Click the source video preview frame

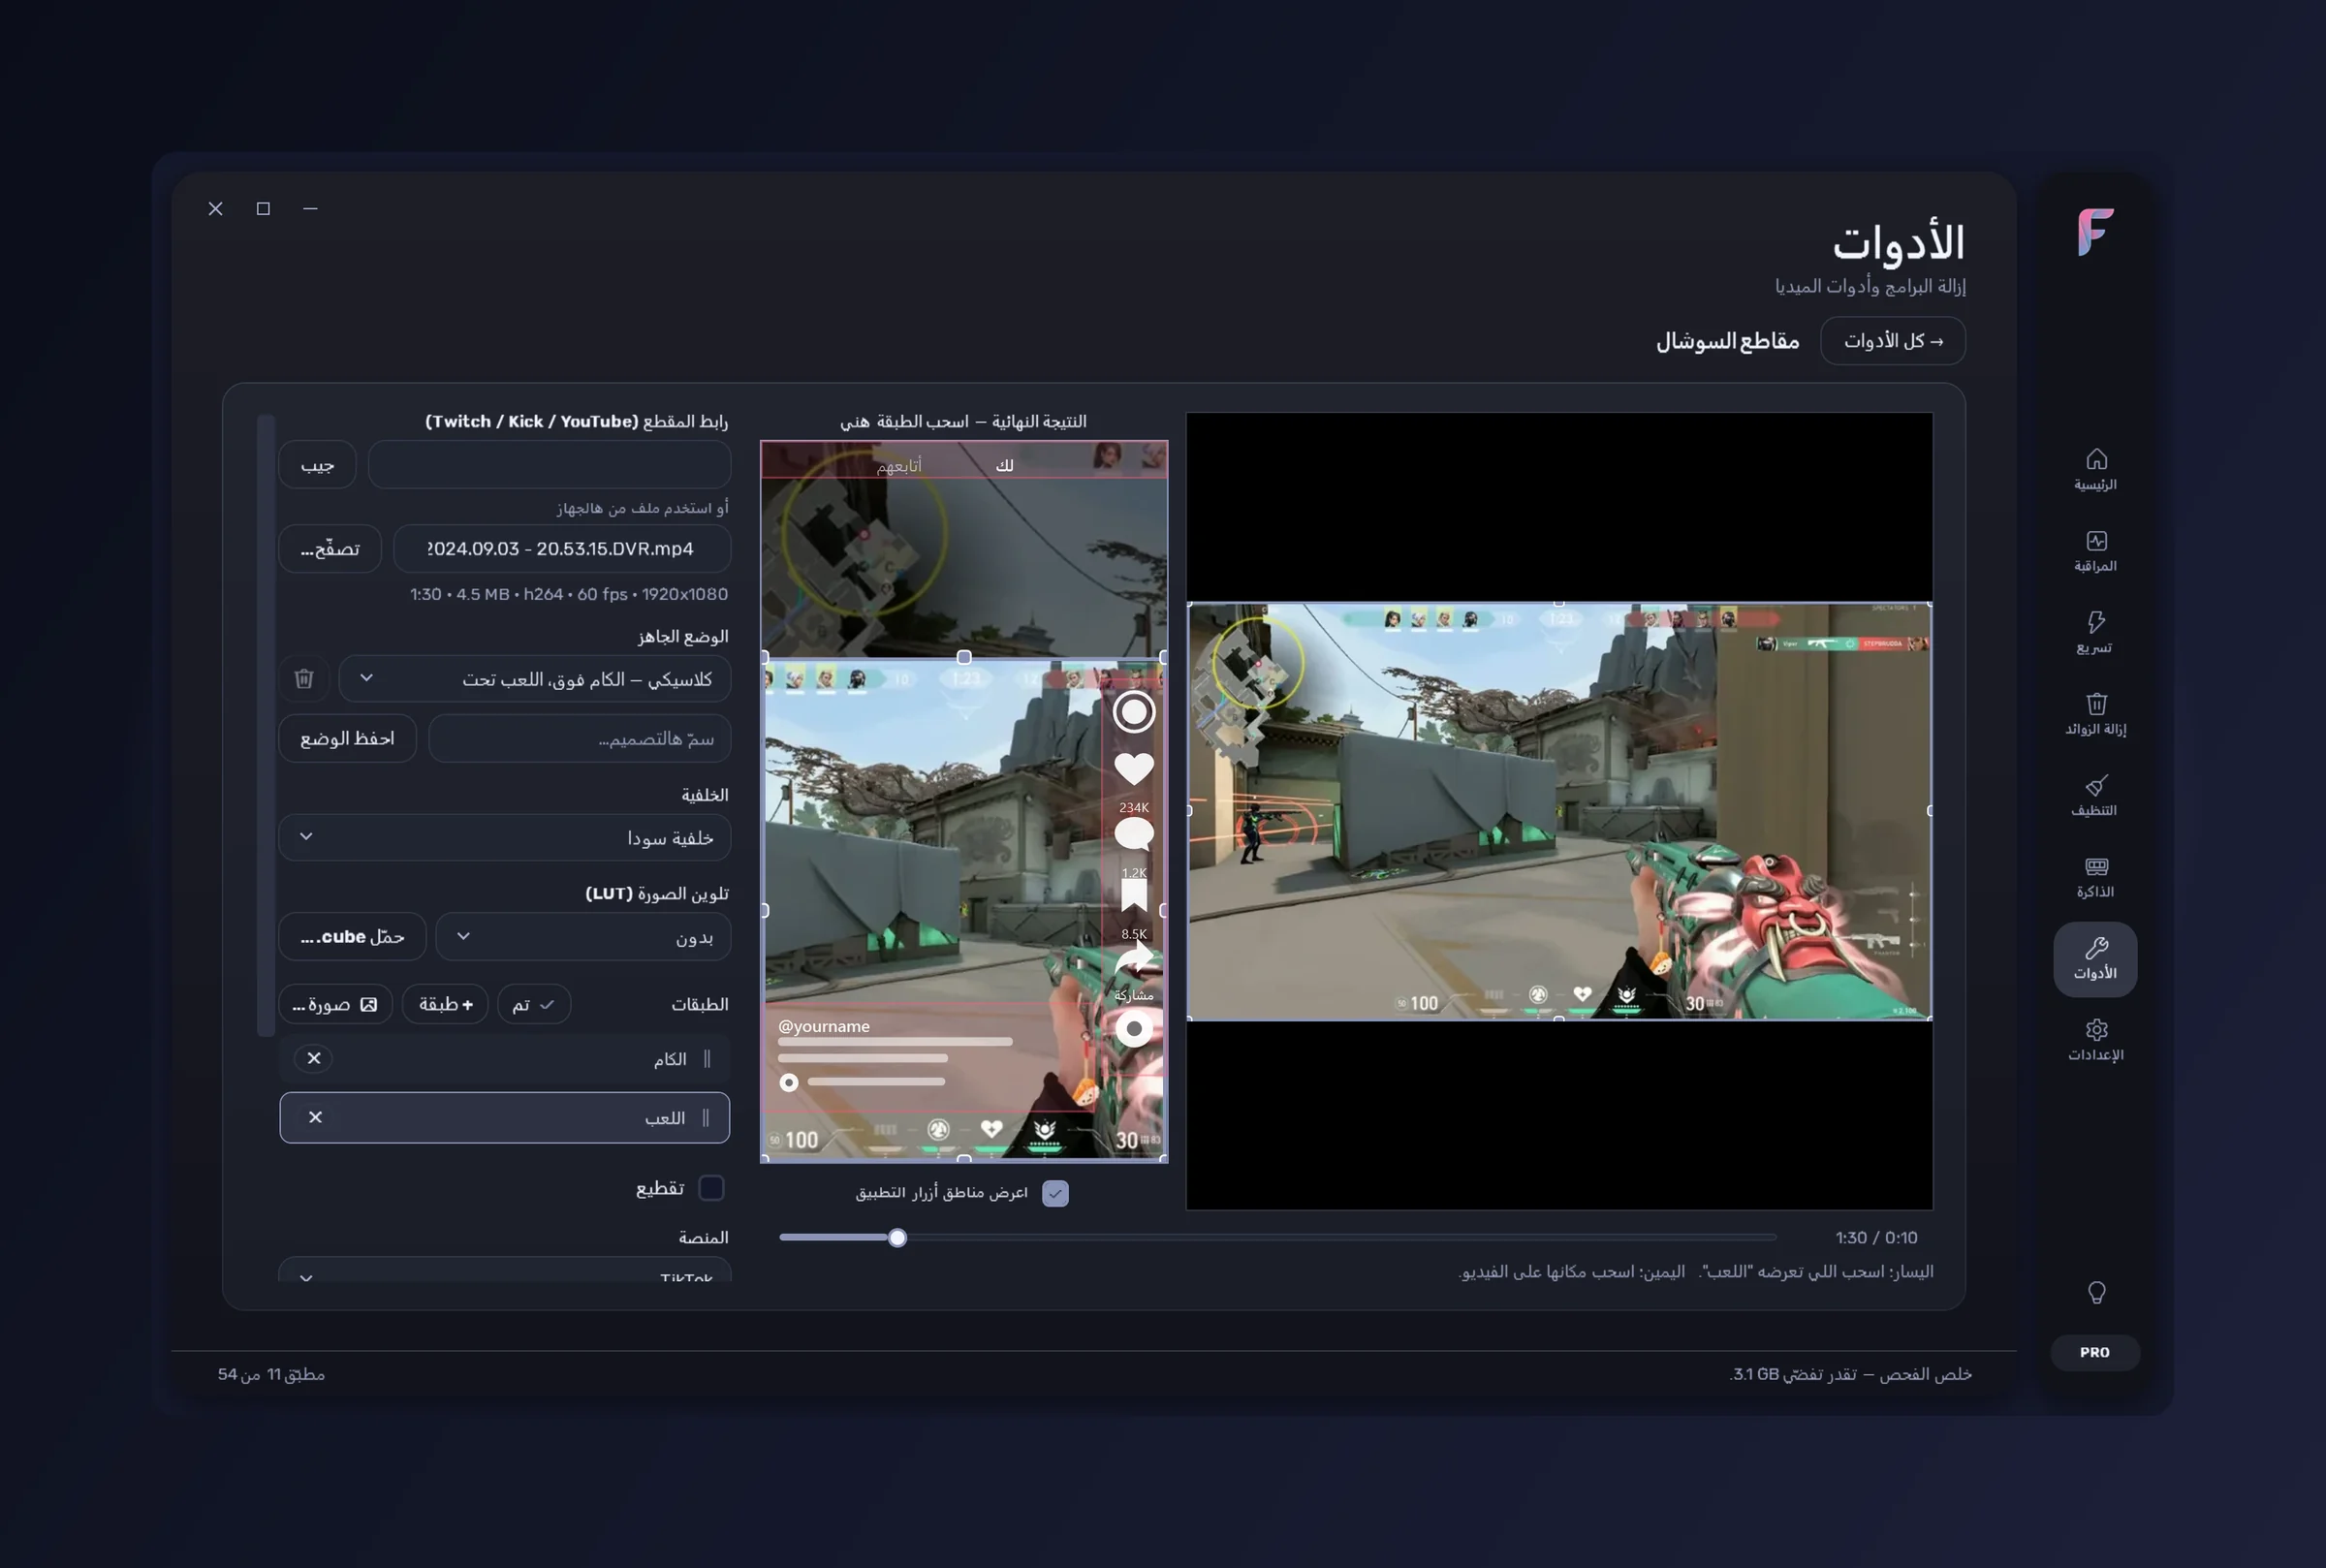(x=1559, y=811)
